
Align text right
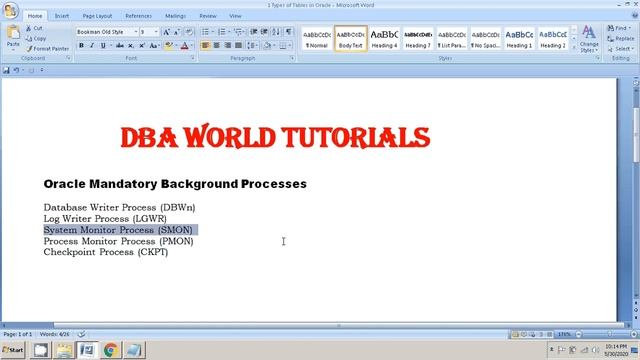(228, 45)
